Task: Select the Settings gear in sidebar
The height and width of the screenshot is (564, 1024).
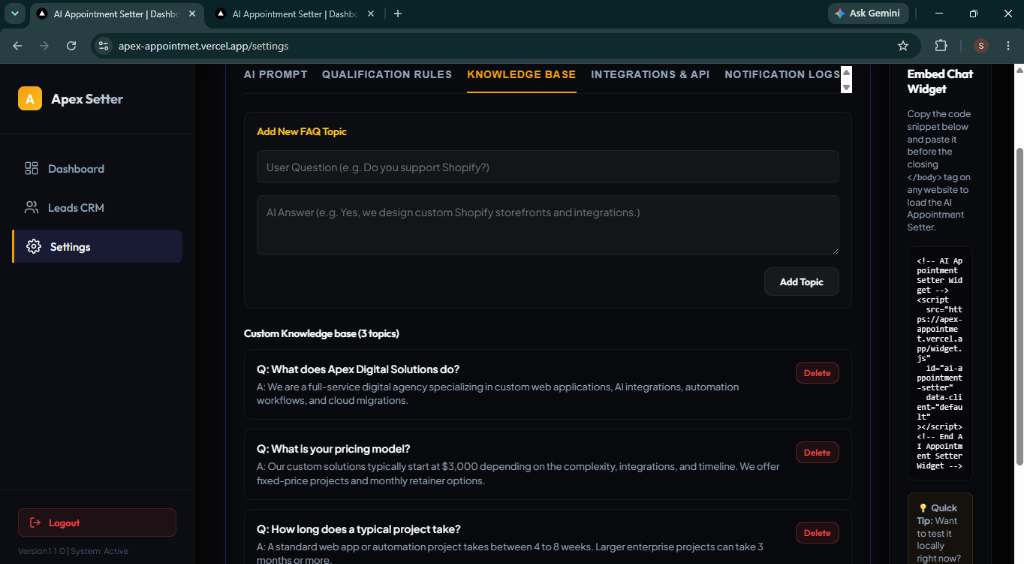Action: click(x=33, y=247)
